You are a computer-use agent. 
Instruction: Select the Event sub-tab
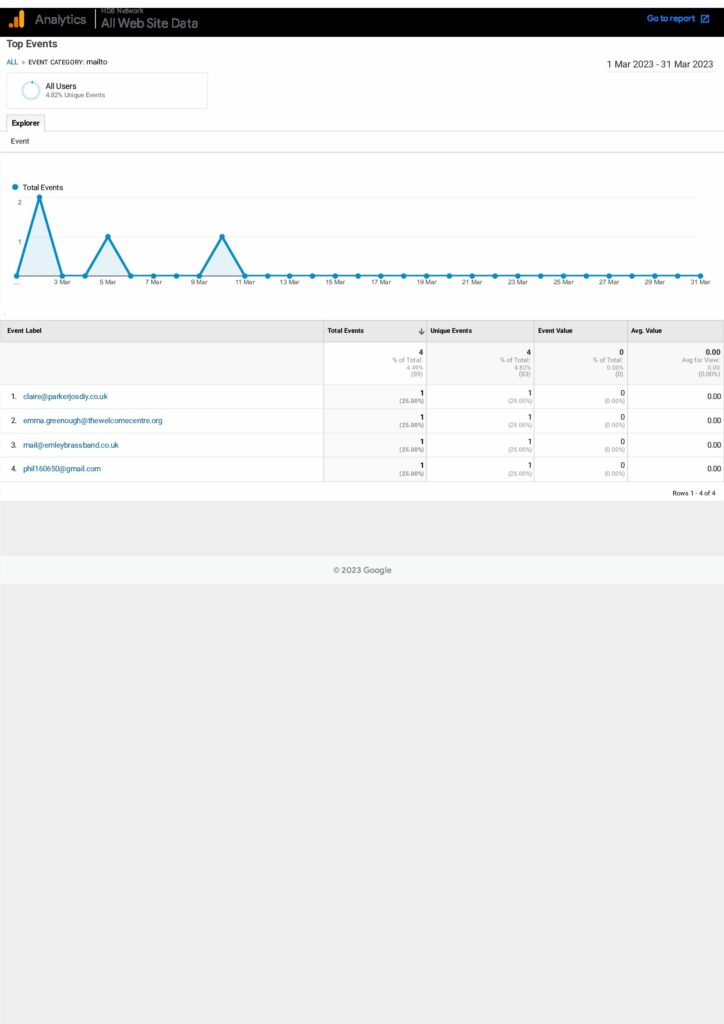(x=20, y=142)
